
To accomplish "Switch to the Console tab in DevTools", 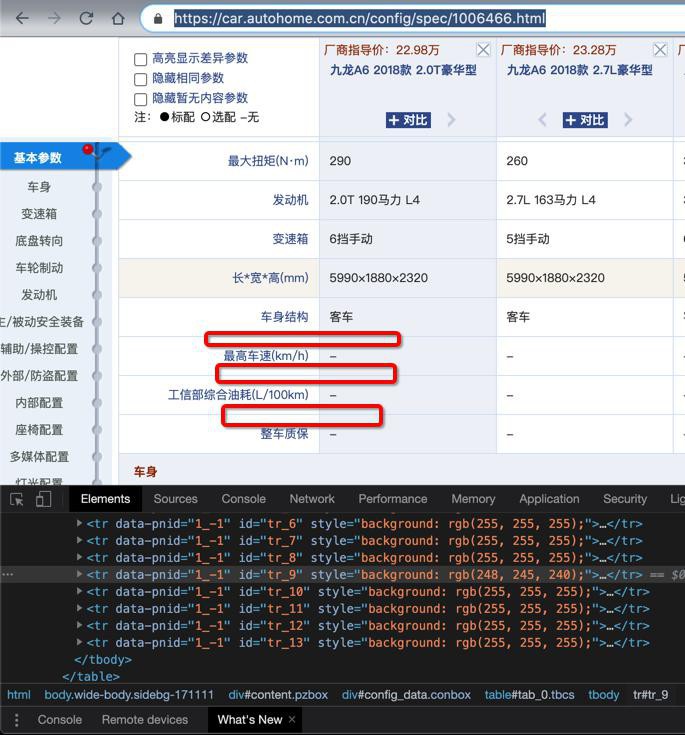I will coord(243,499).
